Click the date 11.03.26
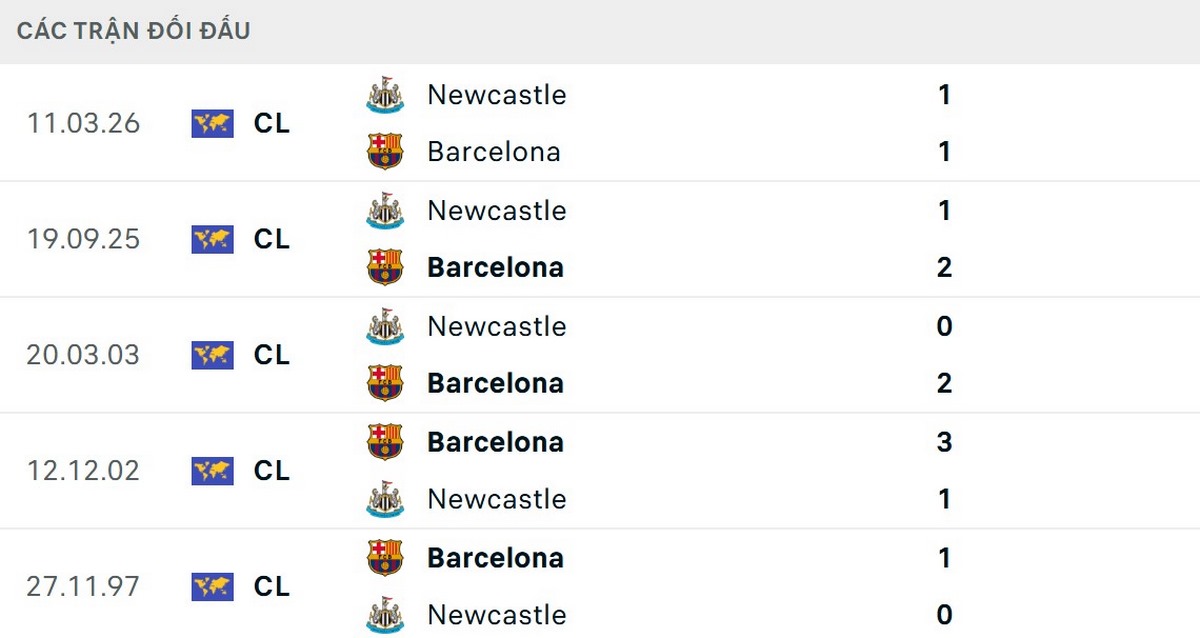This screenshot has height=638, width=1200. click(x=83, y=123)
